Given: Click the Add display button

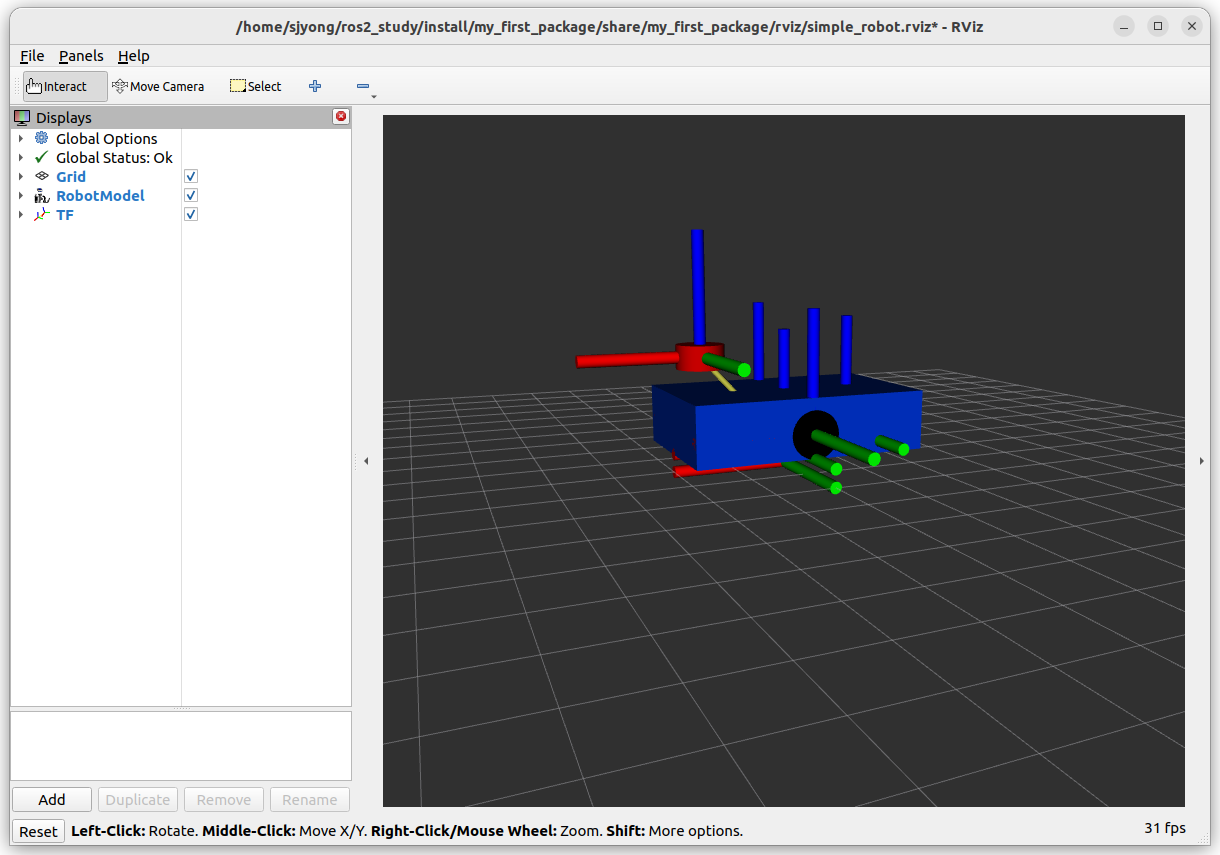Looking at the screenshot, I should (52, 799).
